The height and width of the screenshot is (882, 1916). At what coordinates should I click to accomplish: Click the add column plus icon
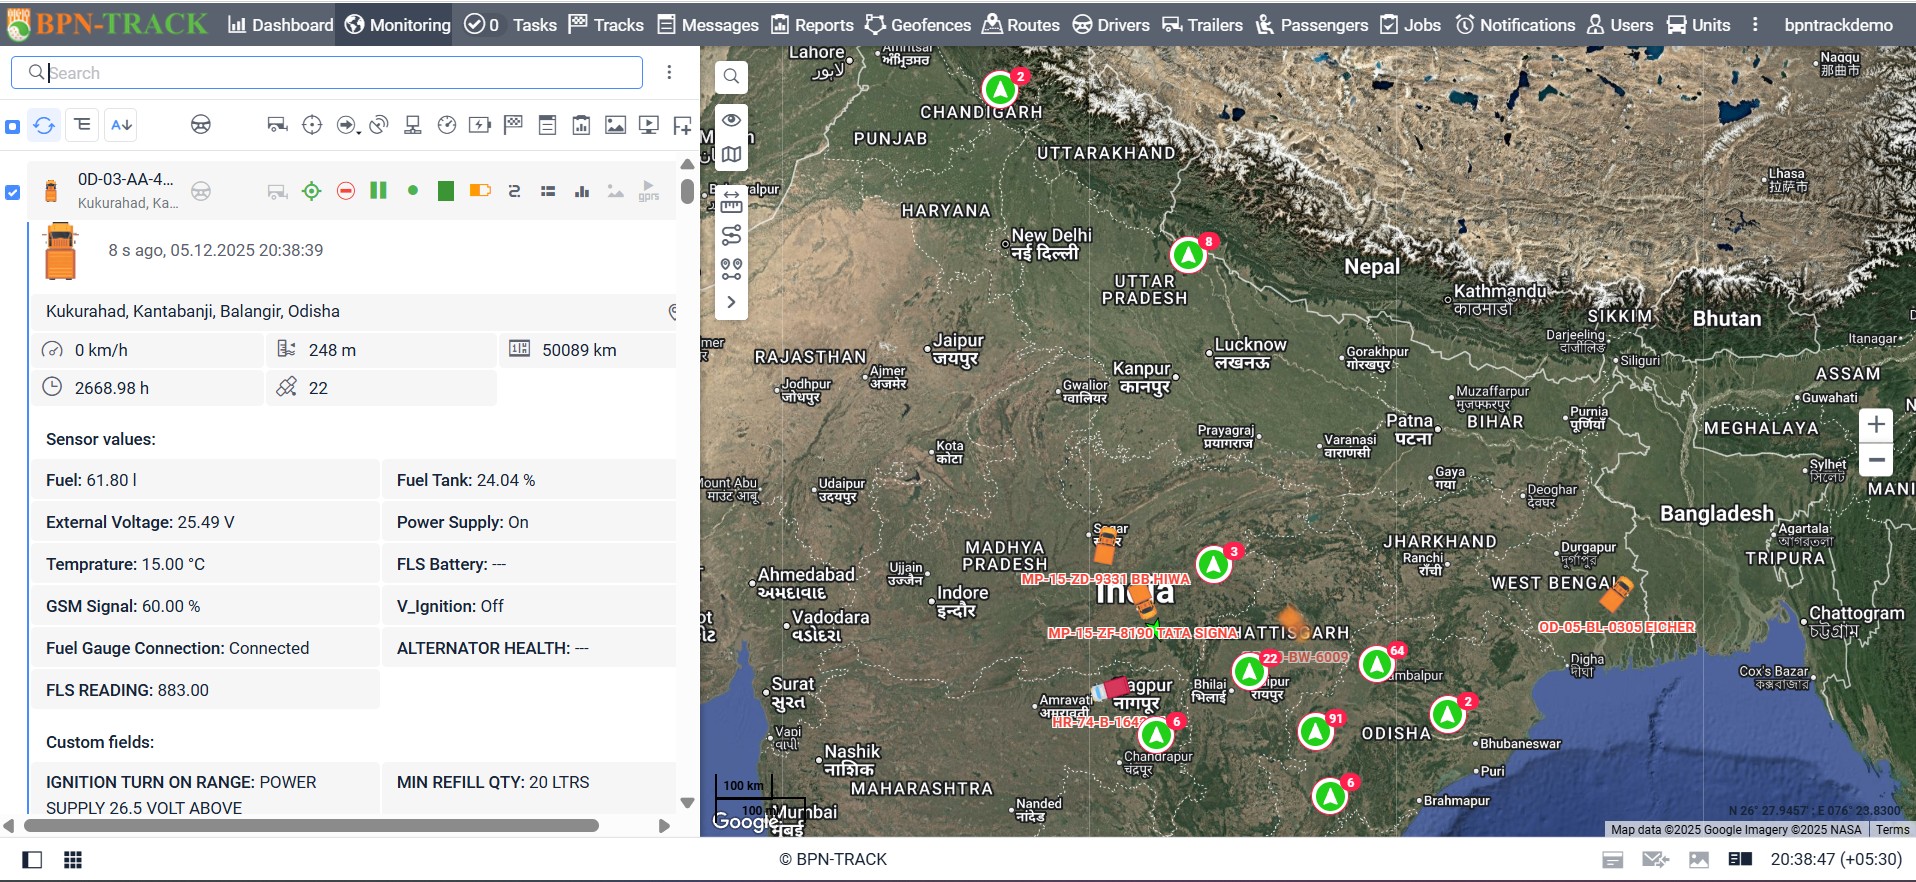[x=682, y=125]
